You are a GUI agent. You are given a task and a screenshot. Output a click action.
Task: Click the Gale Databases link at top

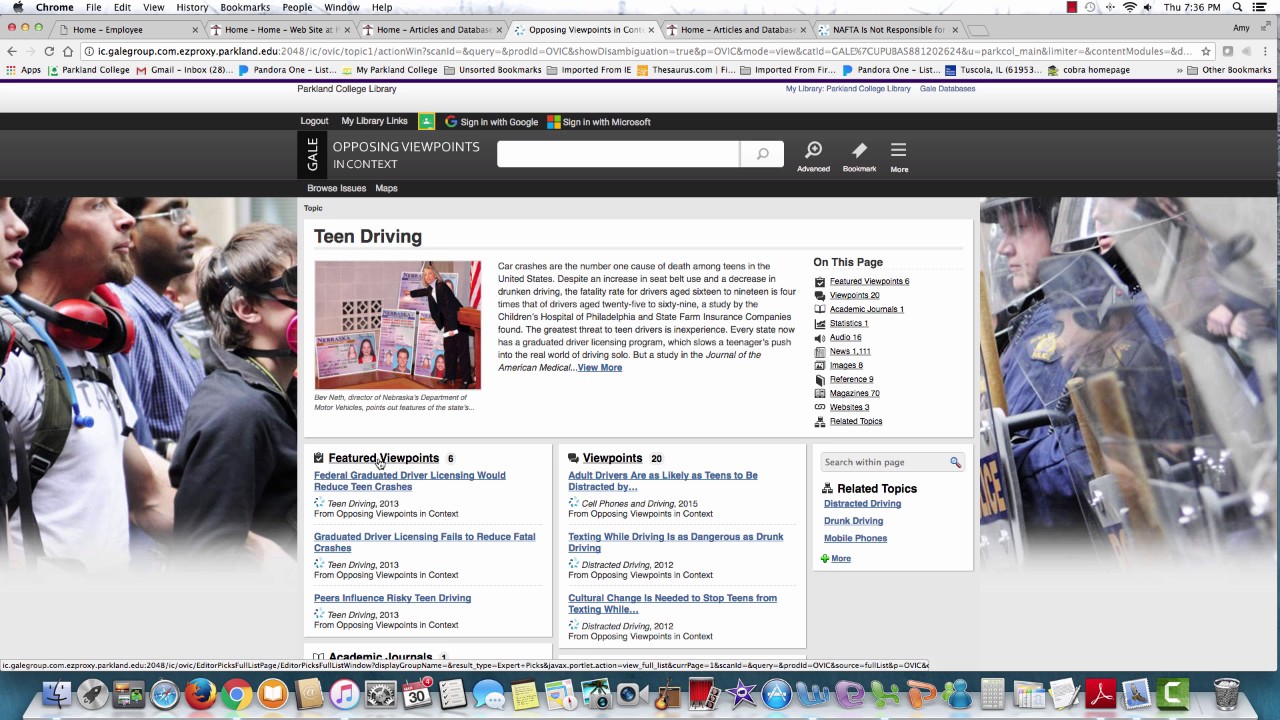(947, 88)
